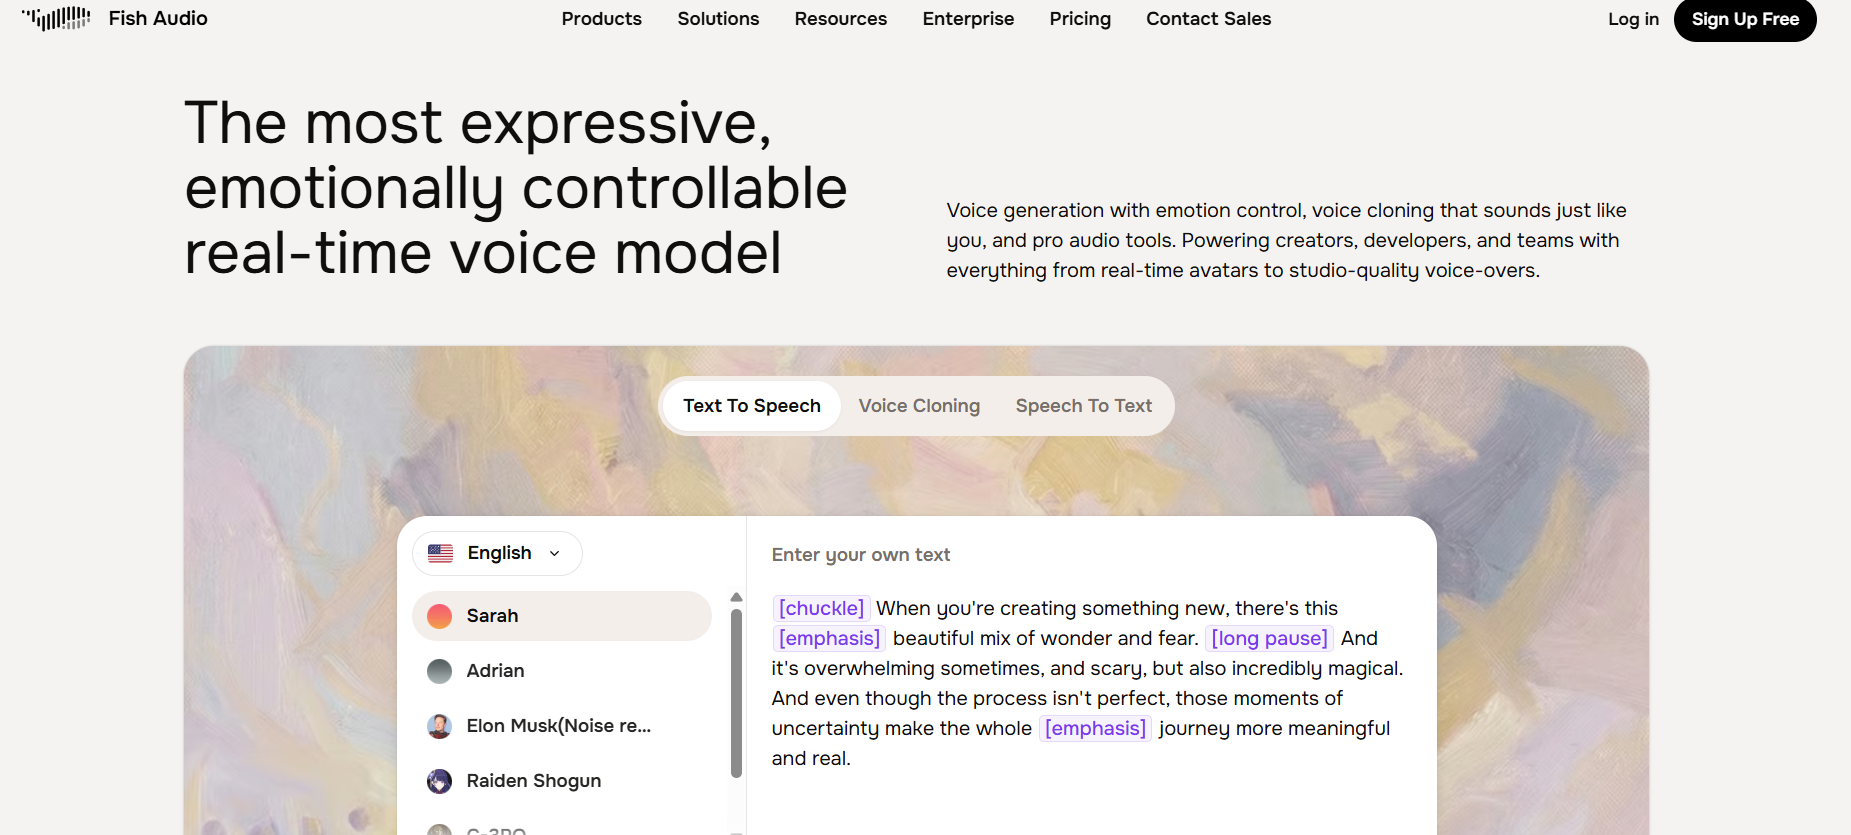Click the Elon Musk voice avatar
Viewport: 1851px width, 835px height.
[439, 726]
